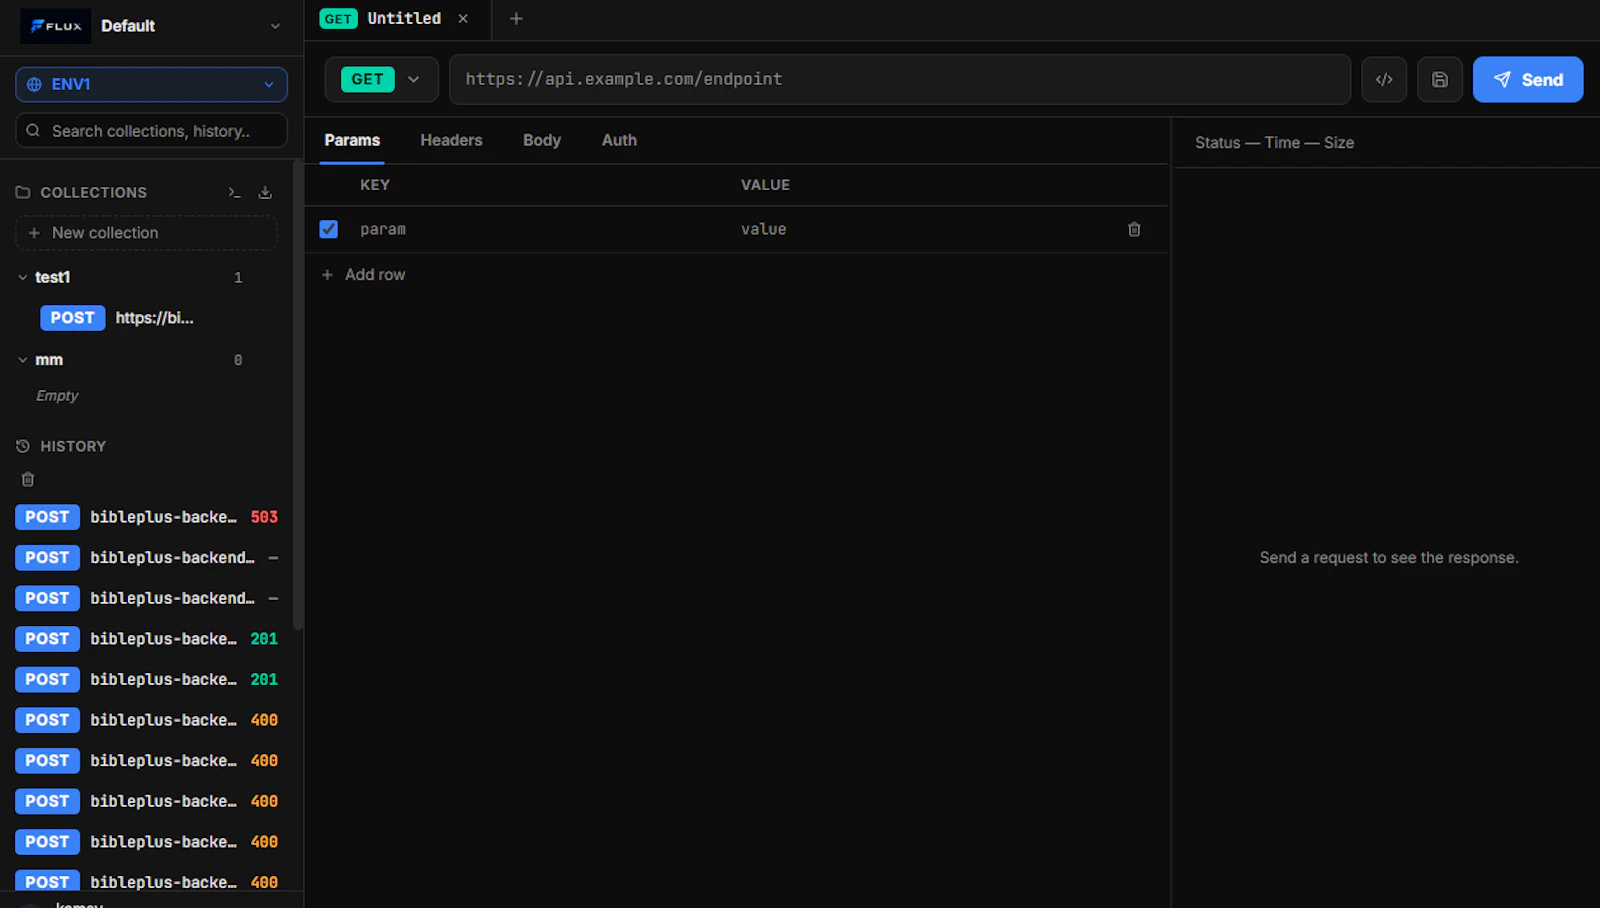Click the History clock icon

(x=23, y=446)
